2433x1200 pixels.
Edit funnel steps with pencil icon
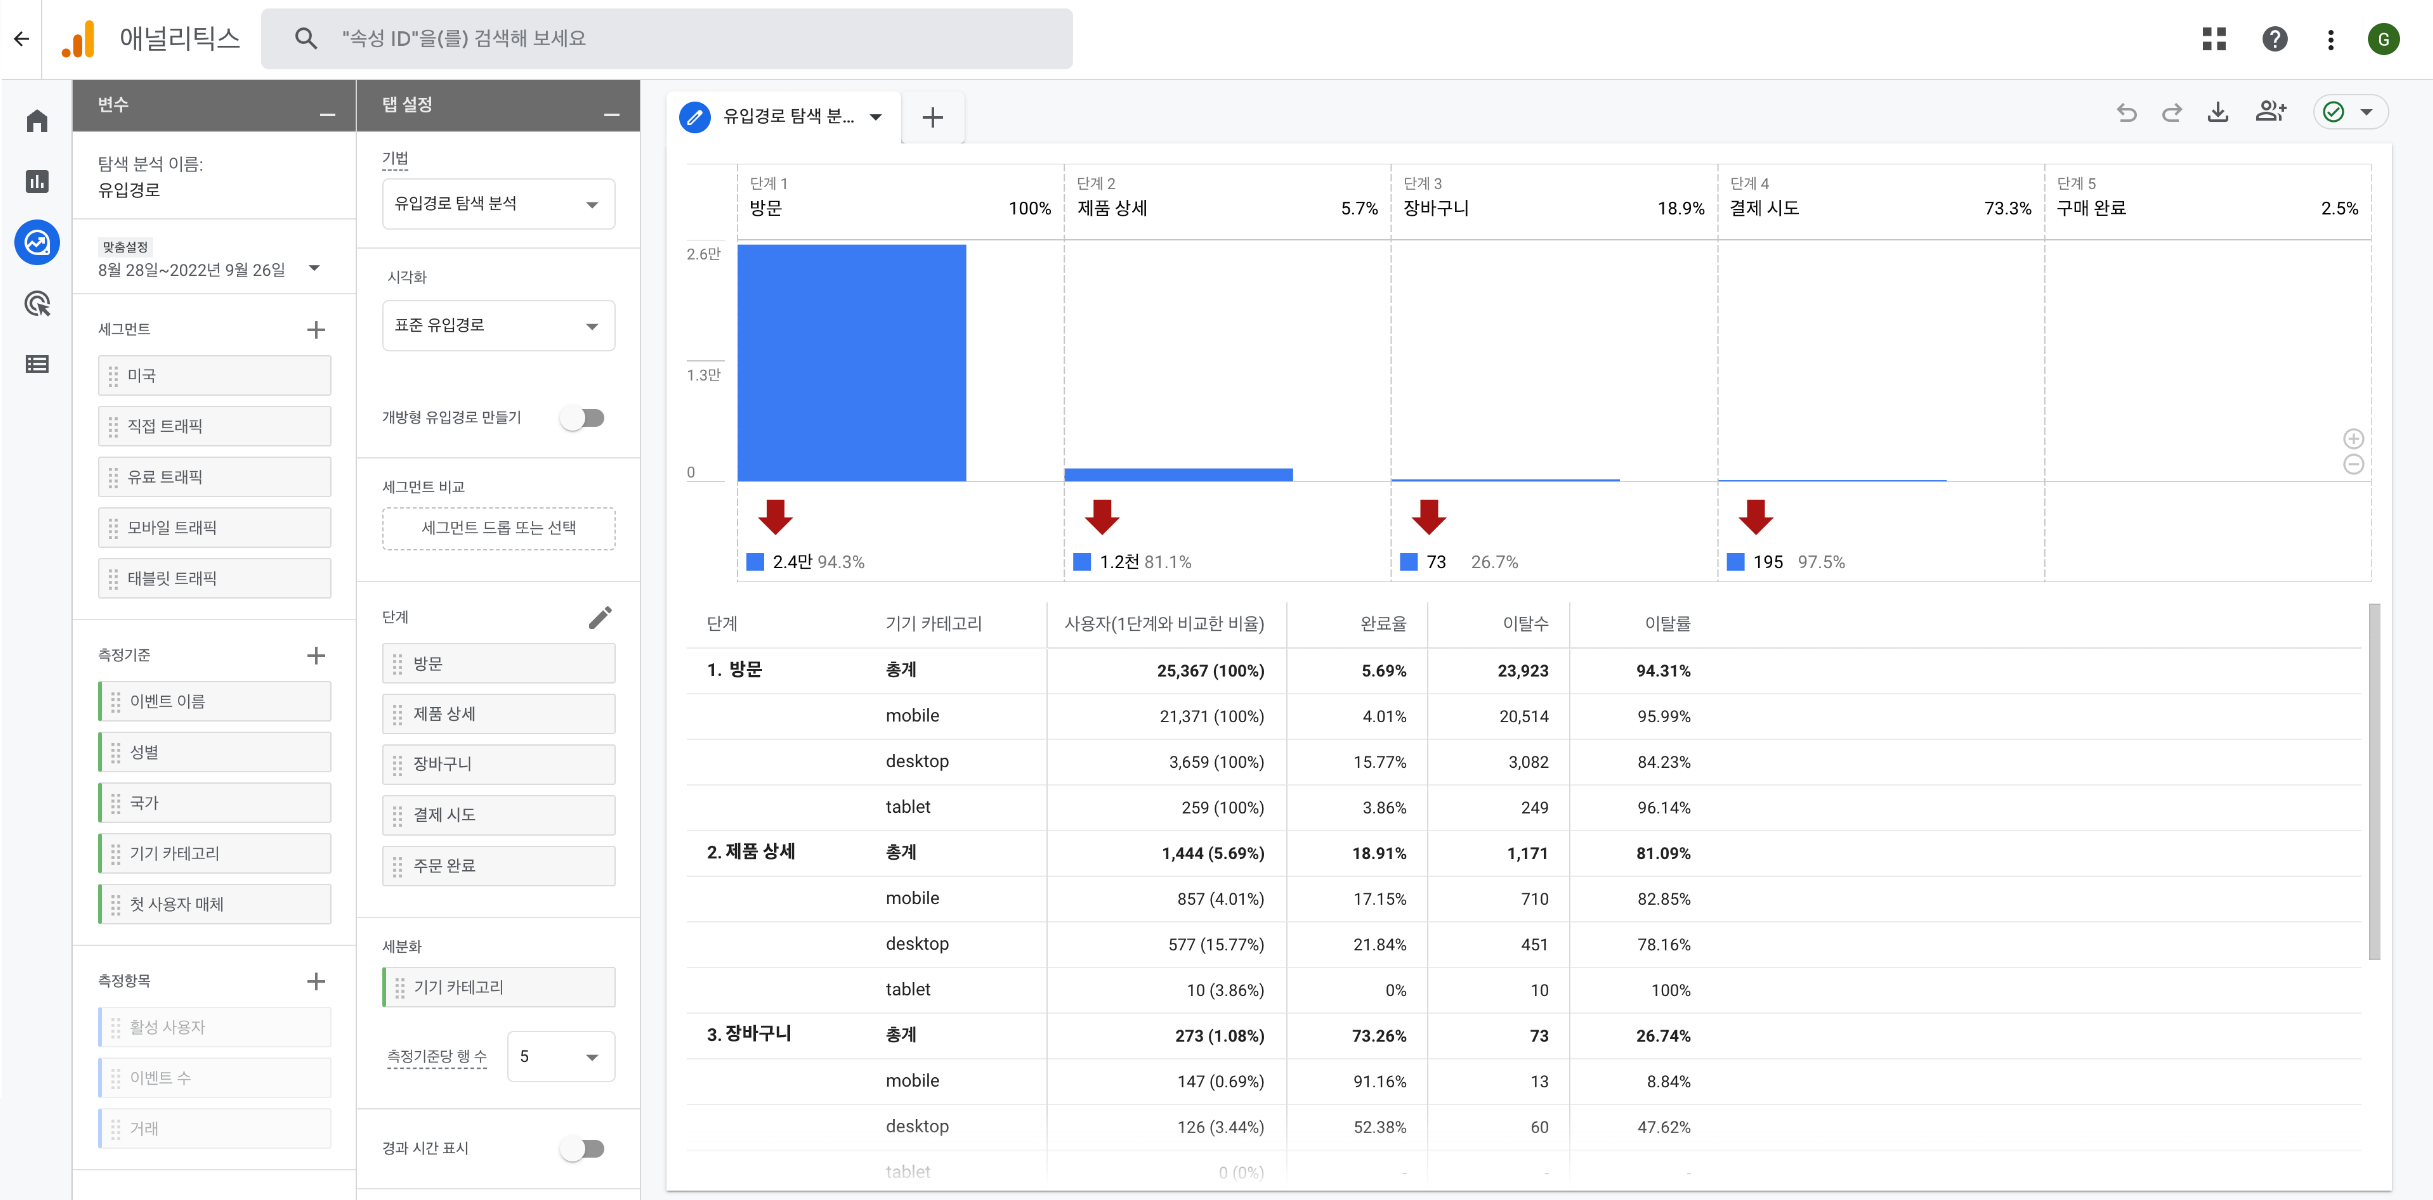click(x=600, y=617)
